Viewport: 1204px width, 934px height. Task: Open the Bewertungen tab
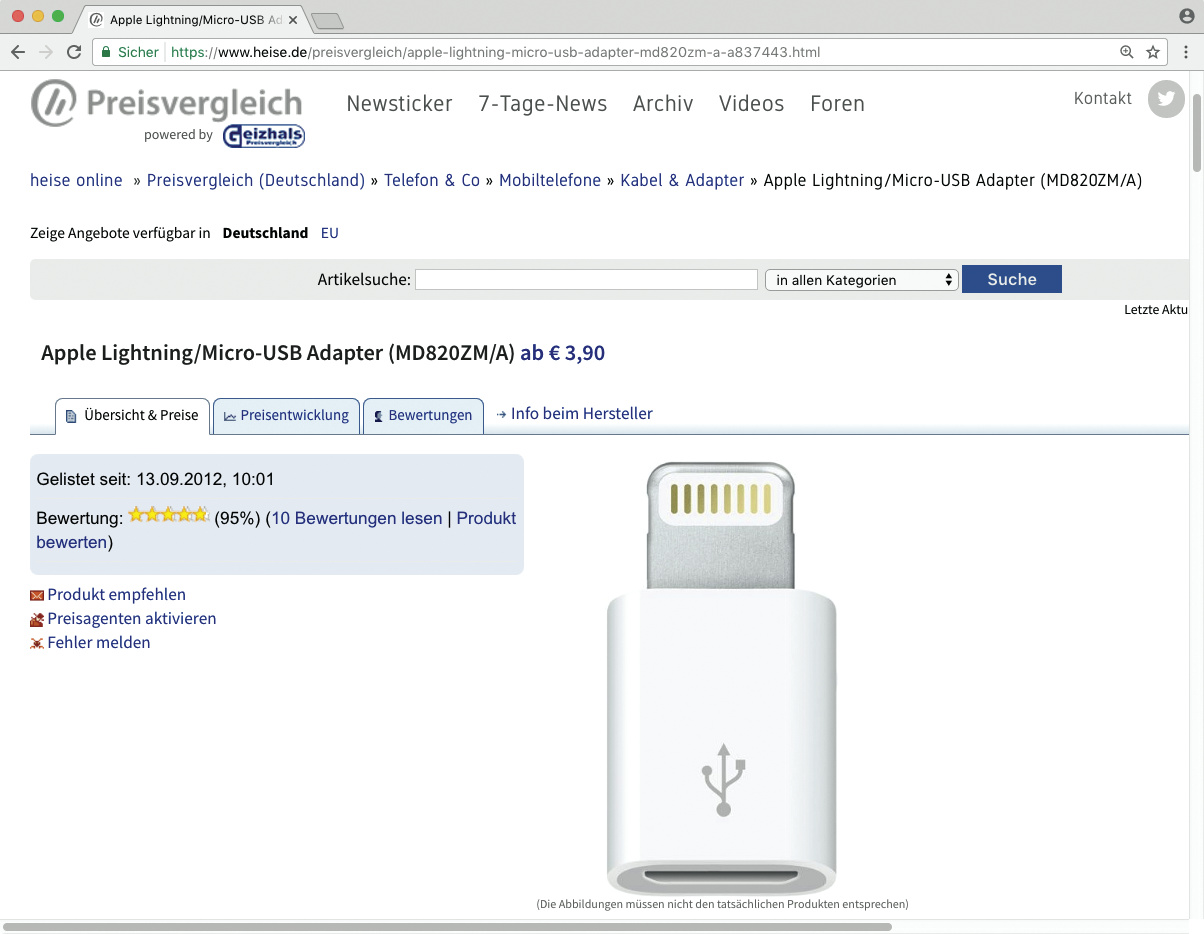423,416
